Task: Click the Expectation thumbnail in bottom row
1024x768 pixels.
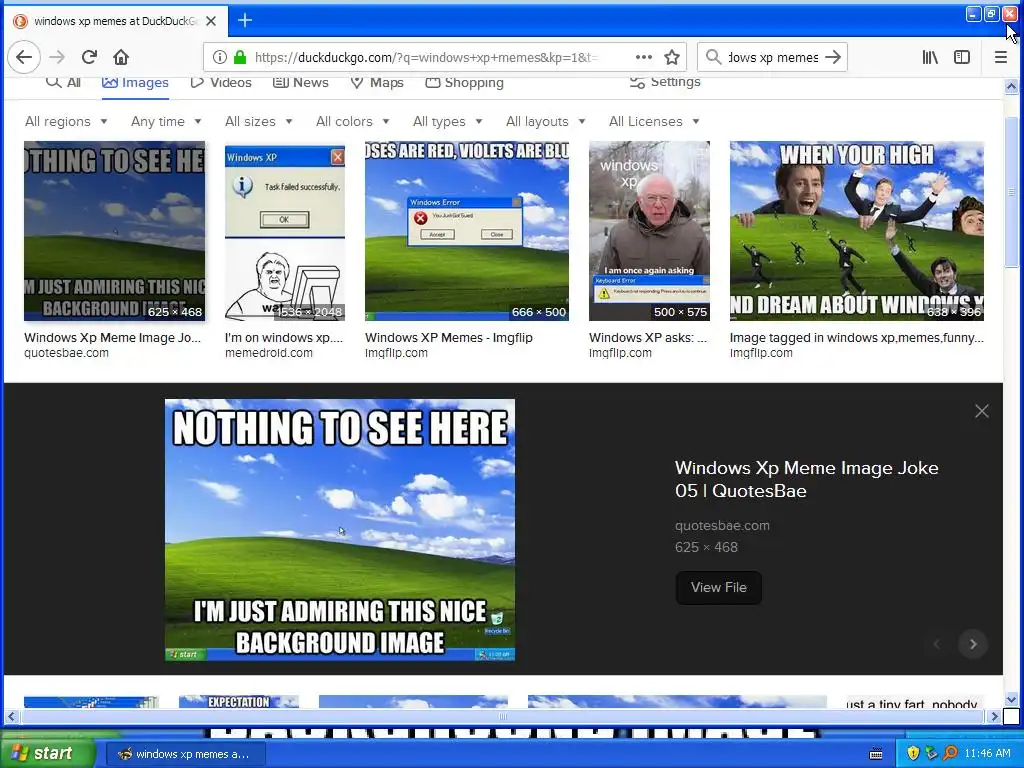Action: [239, 701]
